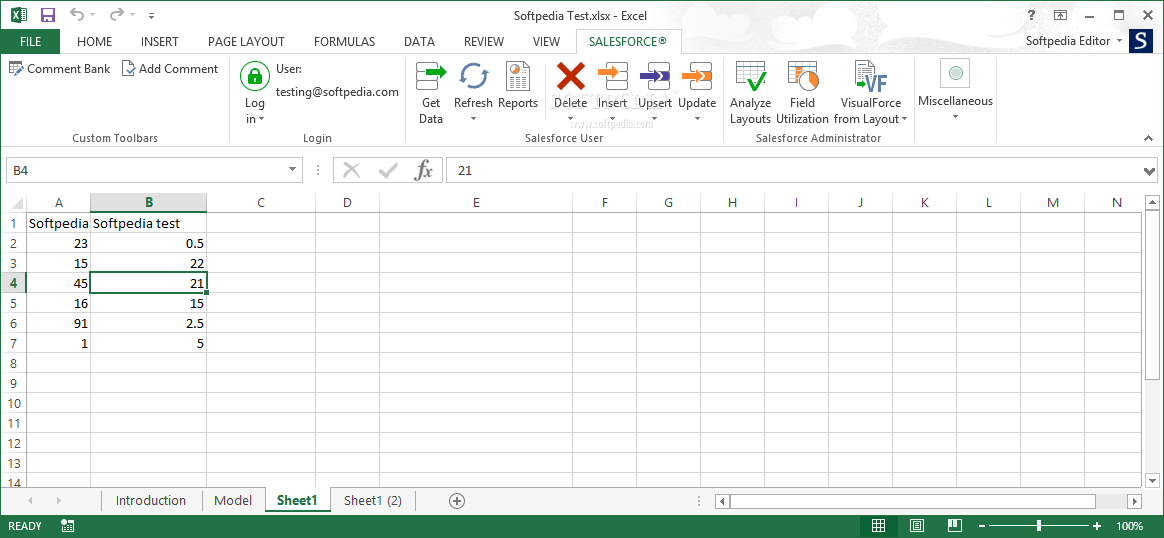Select row 6 header
This screenshot has width=1164, height=538.
13,324
